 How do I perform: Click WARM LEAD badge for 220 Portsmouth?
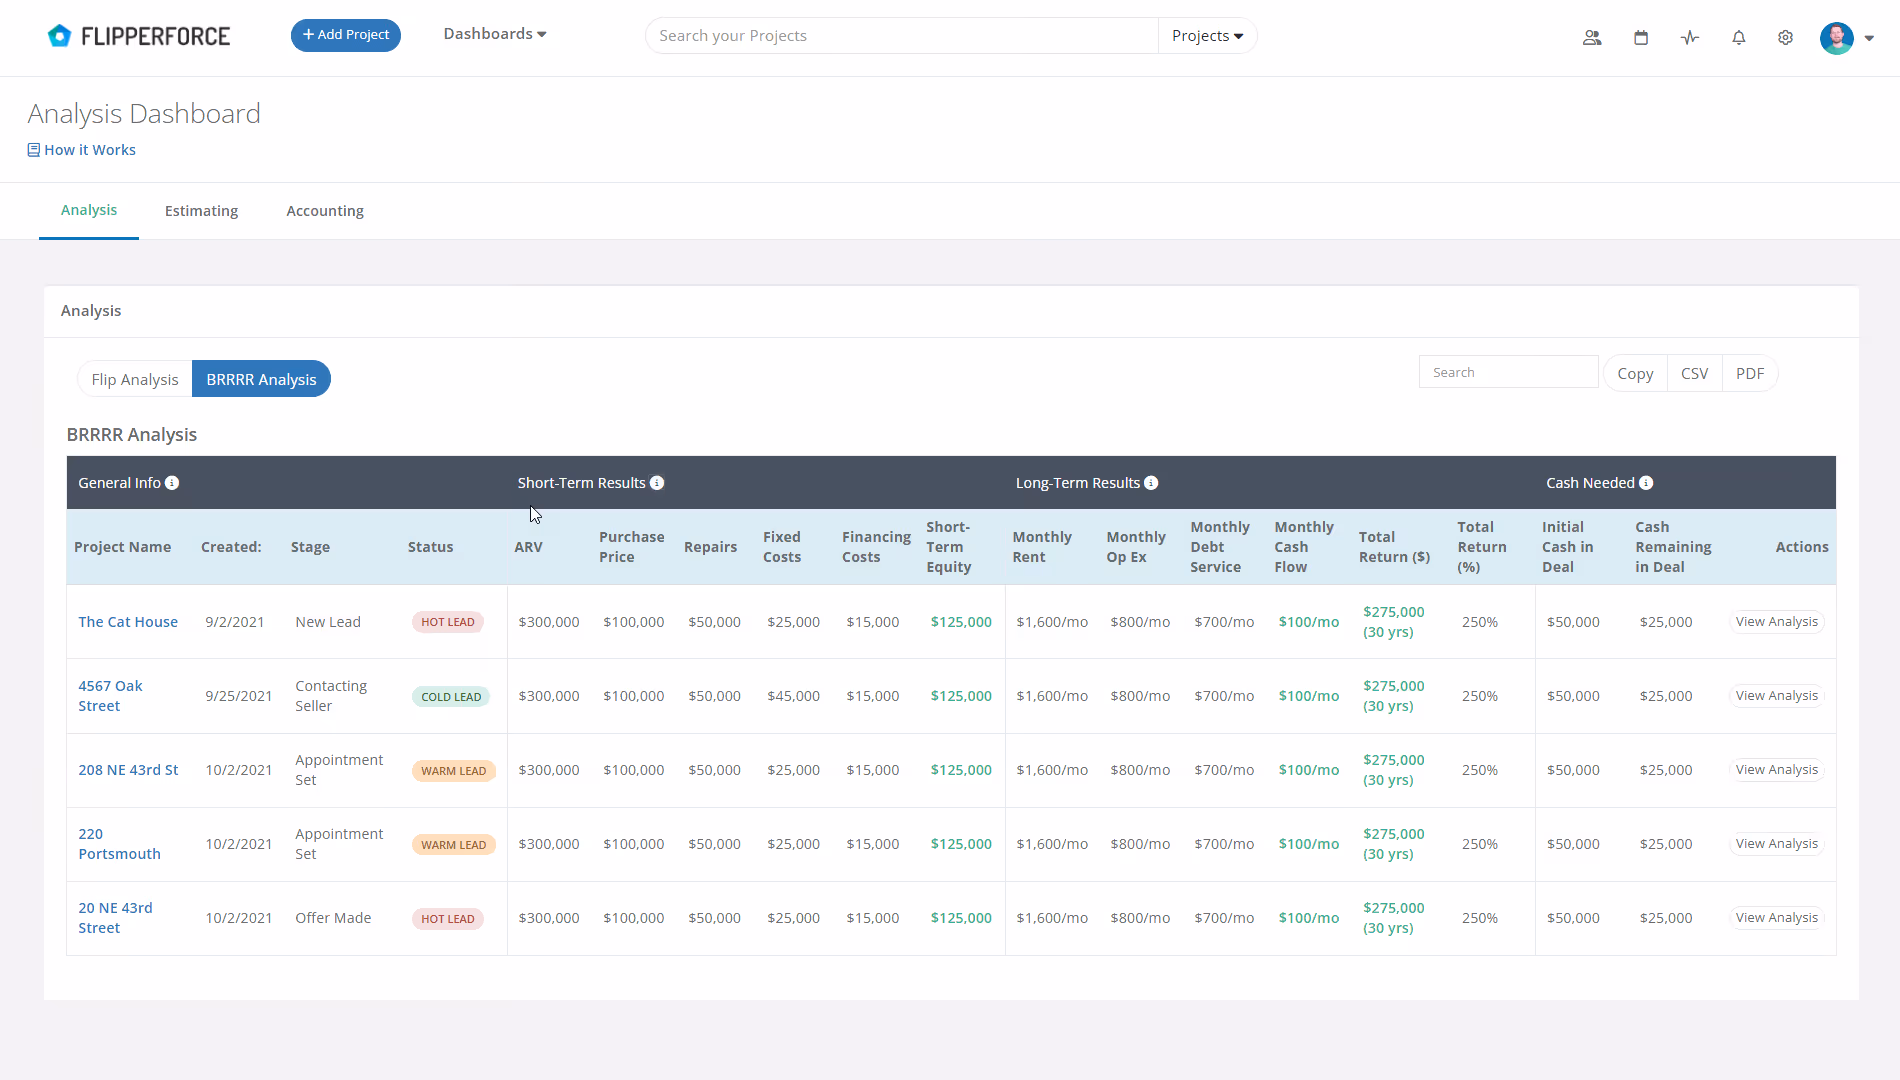(x=453, y=845)
